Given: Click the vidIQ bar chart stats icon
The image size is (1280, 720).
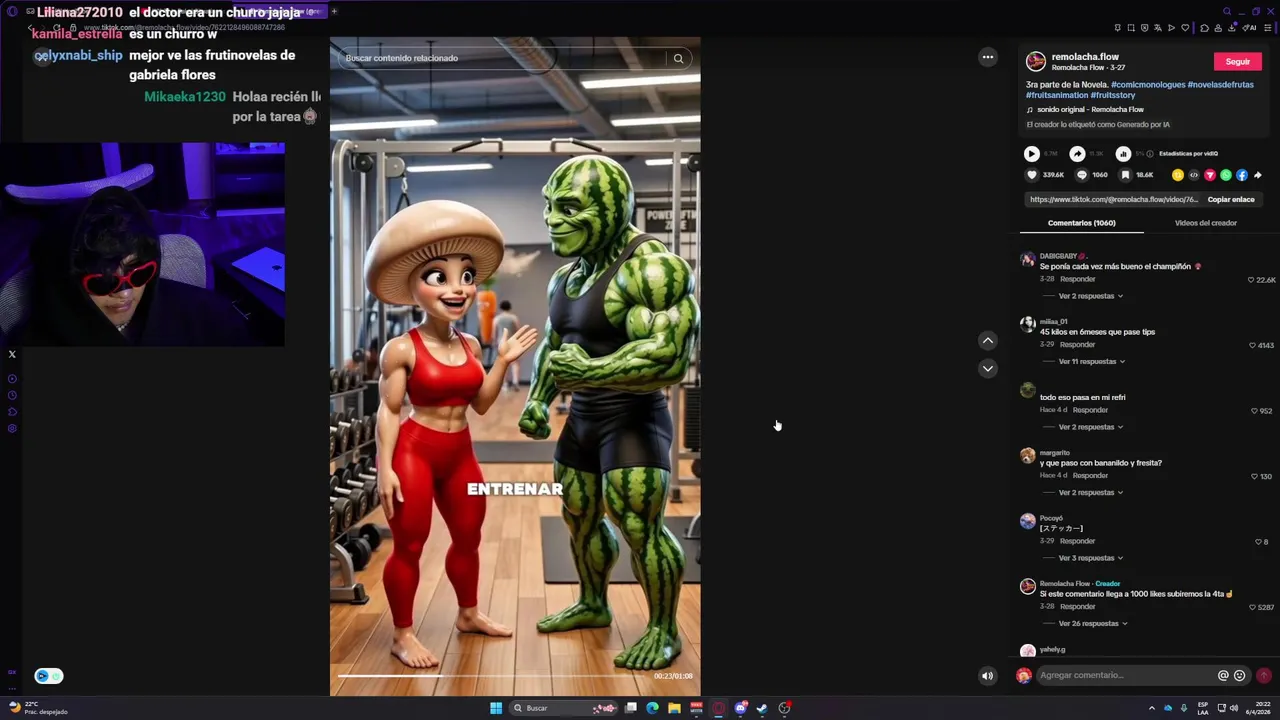Looking at the screenshot, I should 1123,154.
